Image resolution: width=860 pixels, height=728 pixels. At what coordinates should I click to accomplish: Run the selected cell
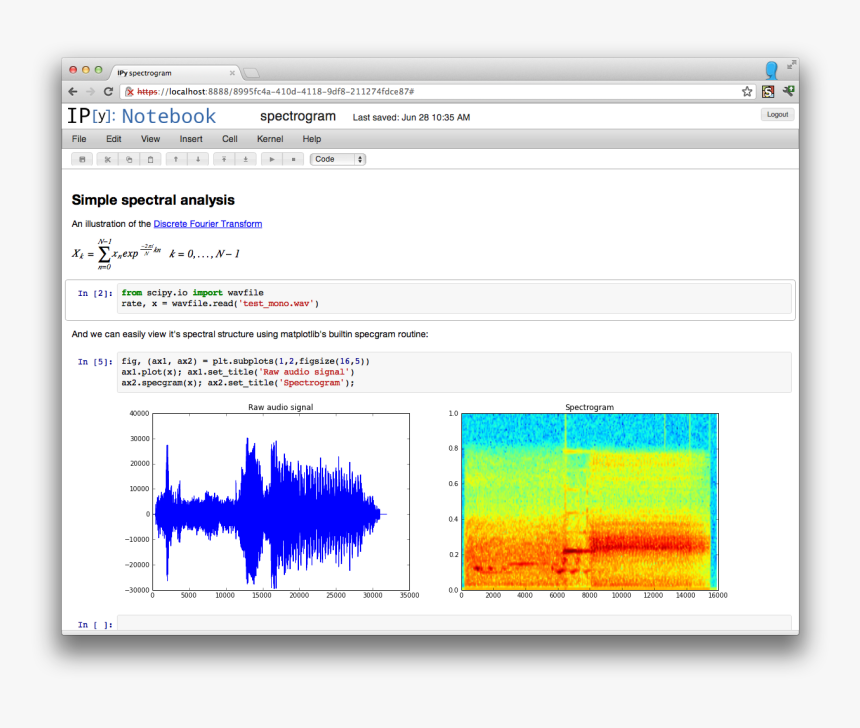click(271, 158)
